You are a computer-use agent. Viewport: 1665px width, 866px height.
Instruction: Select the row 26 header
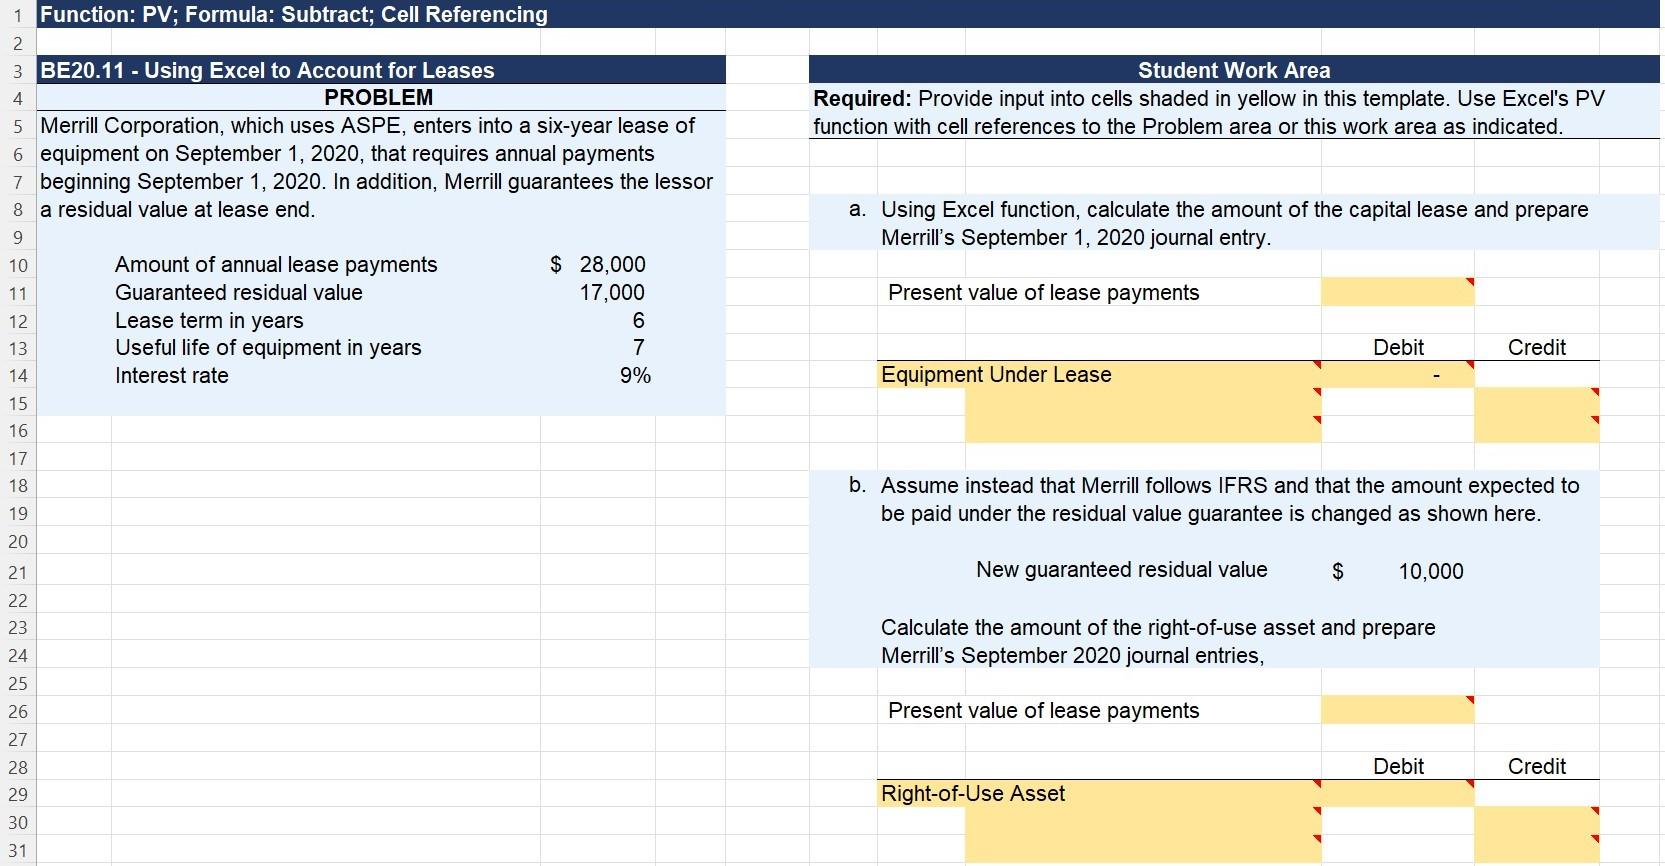click(x=18, y=711)
